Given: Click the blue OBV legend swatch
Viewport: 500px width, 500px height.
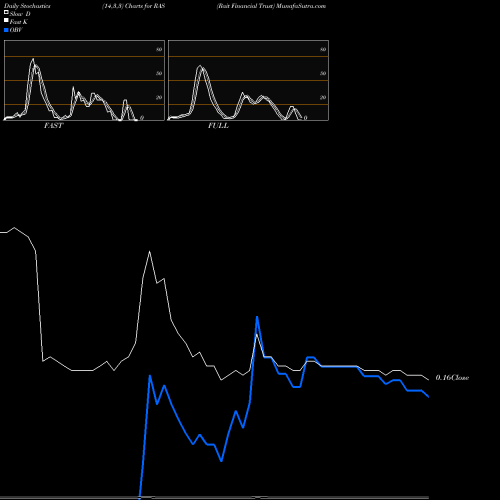Looking at the screenshot, I should pos(6,30).
